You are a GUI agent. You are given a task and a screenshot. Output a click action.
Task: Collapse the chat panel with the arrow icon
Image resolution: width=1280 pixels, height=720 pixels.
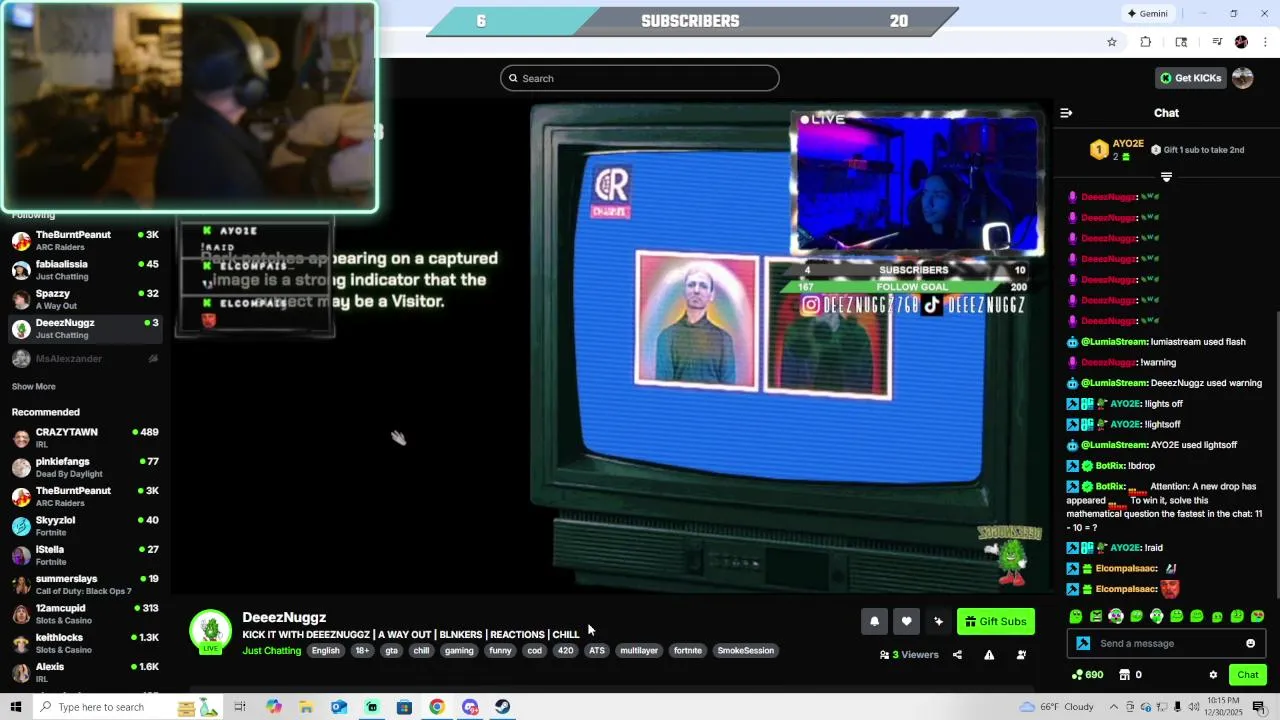click(x=1066, y=113)
